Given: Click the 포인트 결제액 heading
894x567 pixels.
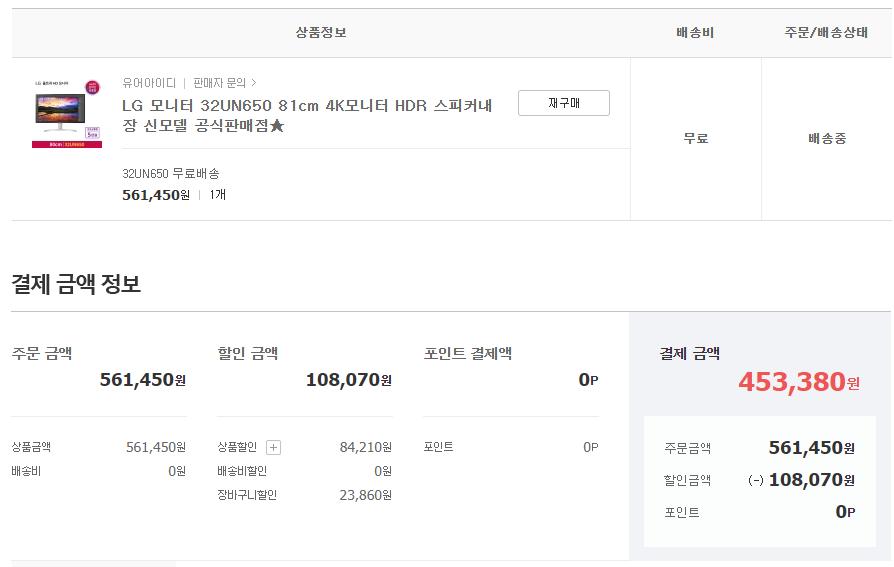Looking at the screenshot, I should 468,354.
